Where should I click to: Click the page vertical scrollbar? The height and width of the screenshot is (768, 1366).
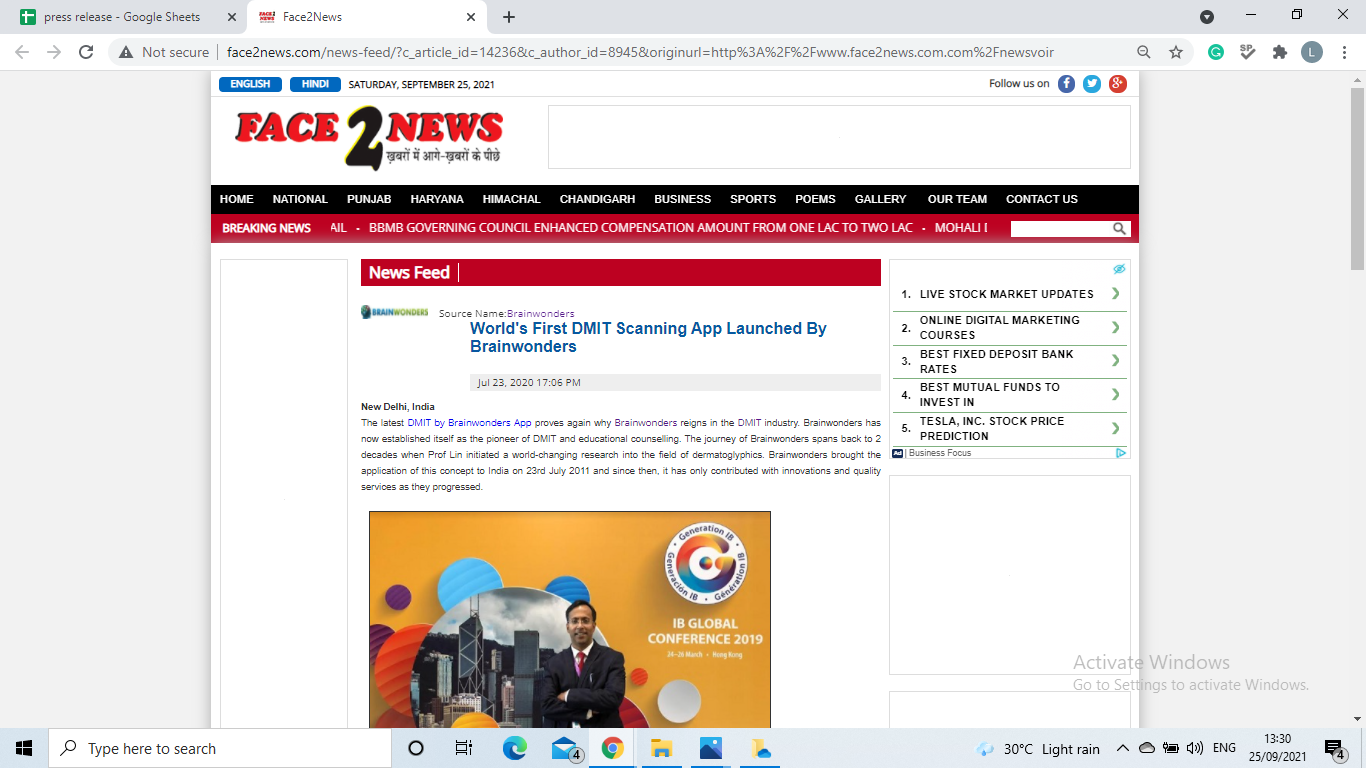(x=1357, y=180)
